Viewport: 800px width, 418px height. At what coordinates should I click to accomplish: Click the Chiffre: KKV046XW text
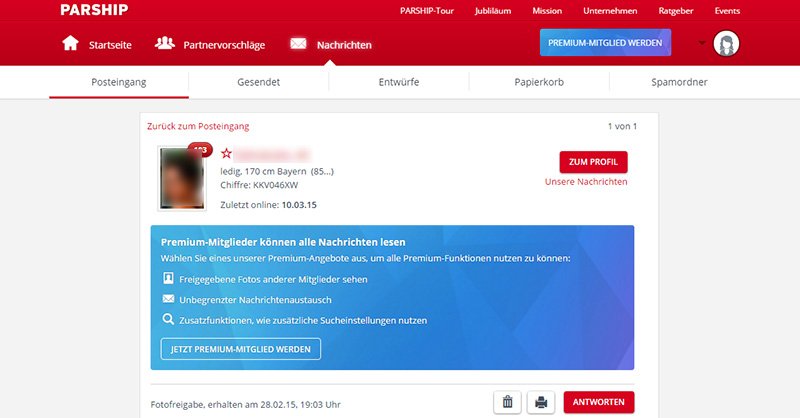coord(259,185)
